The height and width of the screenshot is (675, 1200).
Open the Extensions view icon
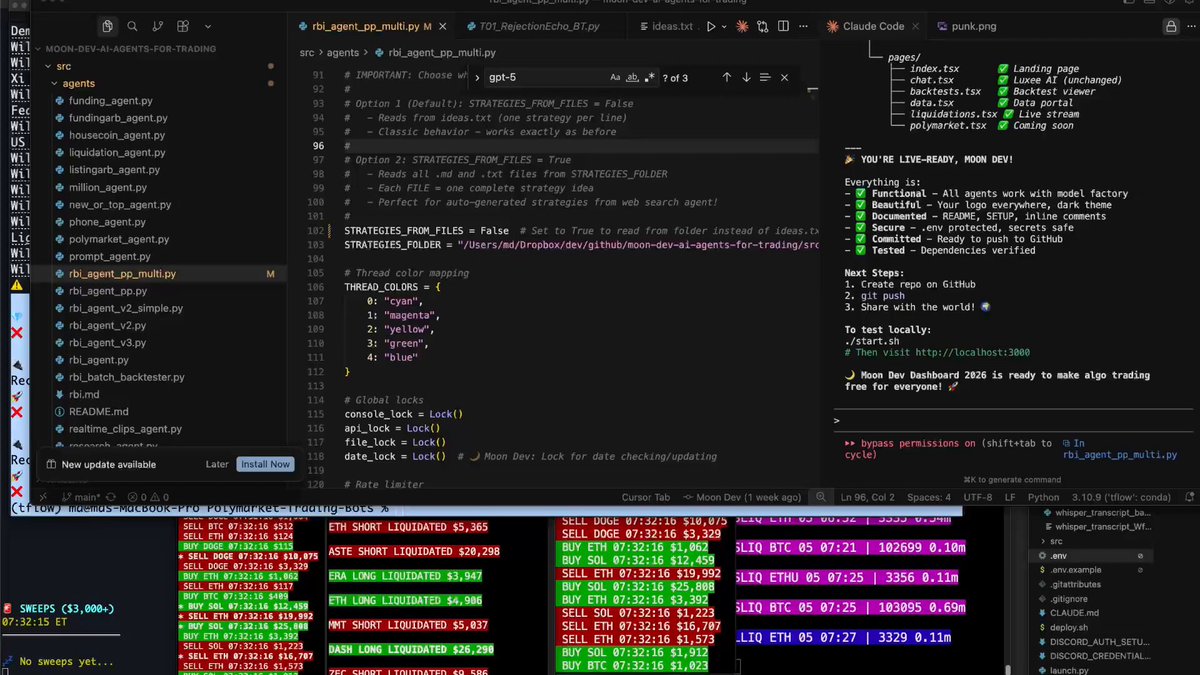(x=183, y=26)
